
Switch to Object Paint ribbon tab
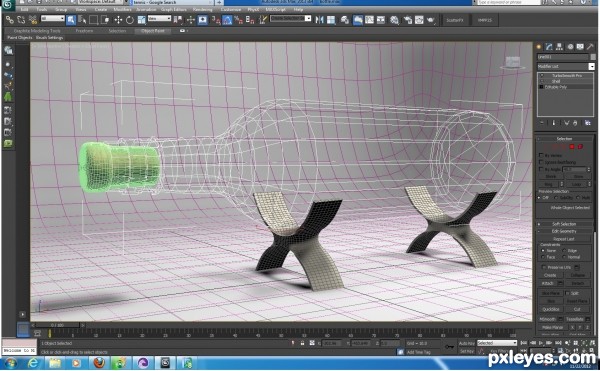[153, 31]
